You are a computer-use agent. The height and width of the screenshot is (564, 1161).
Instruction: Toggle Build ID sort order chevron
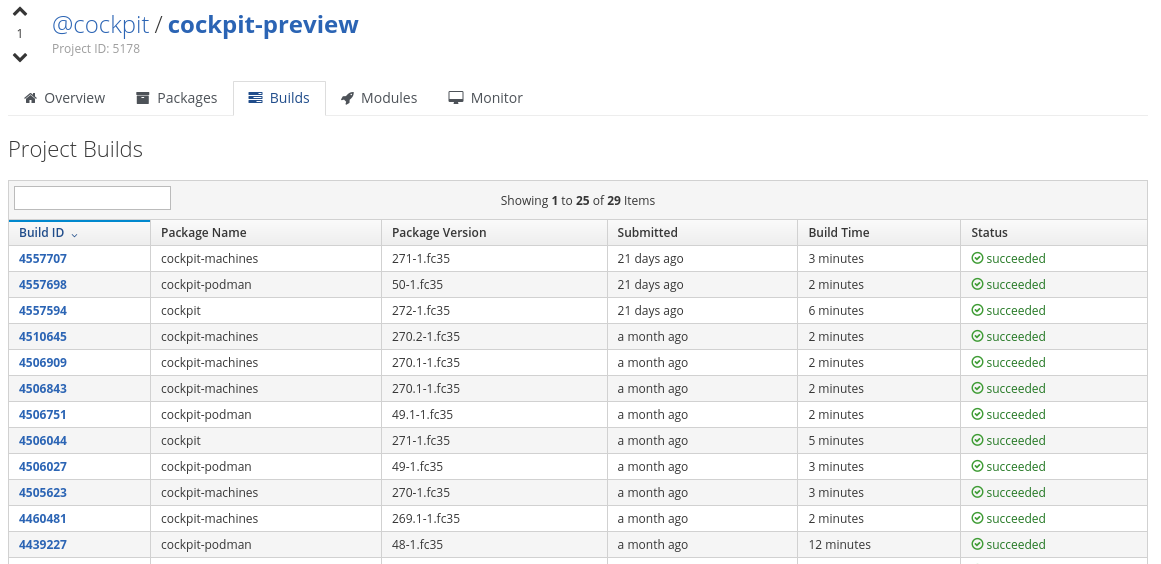click(x=74, y=234)
